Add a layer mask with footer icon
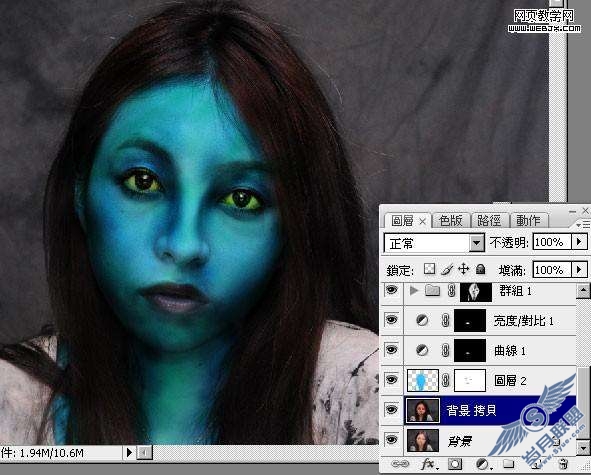 (455, 464)
